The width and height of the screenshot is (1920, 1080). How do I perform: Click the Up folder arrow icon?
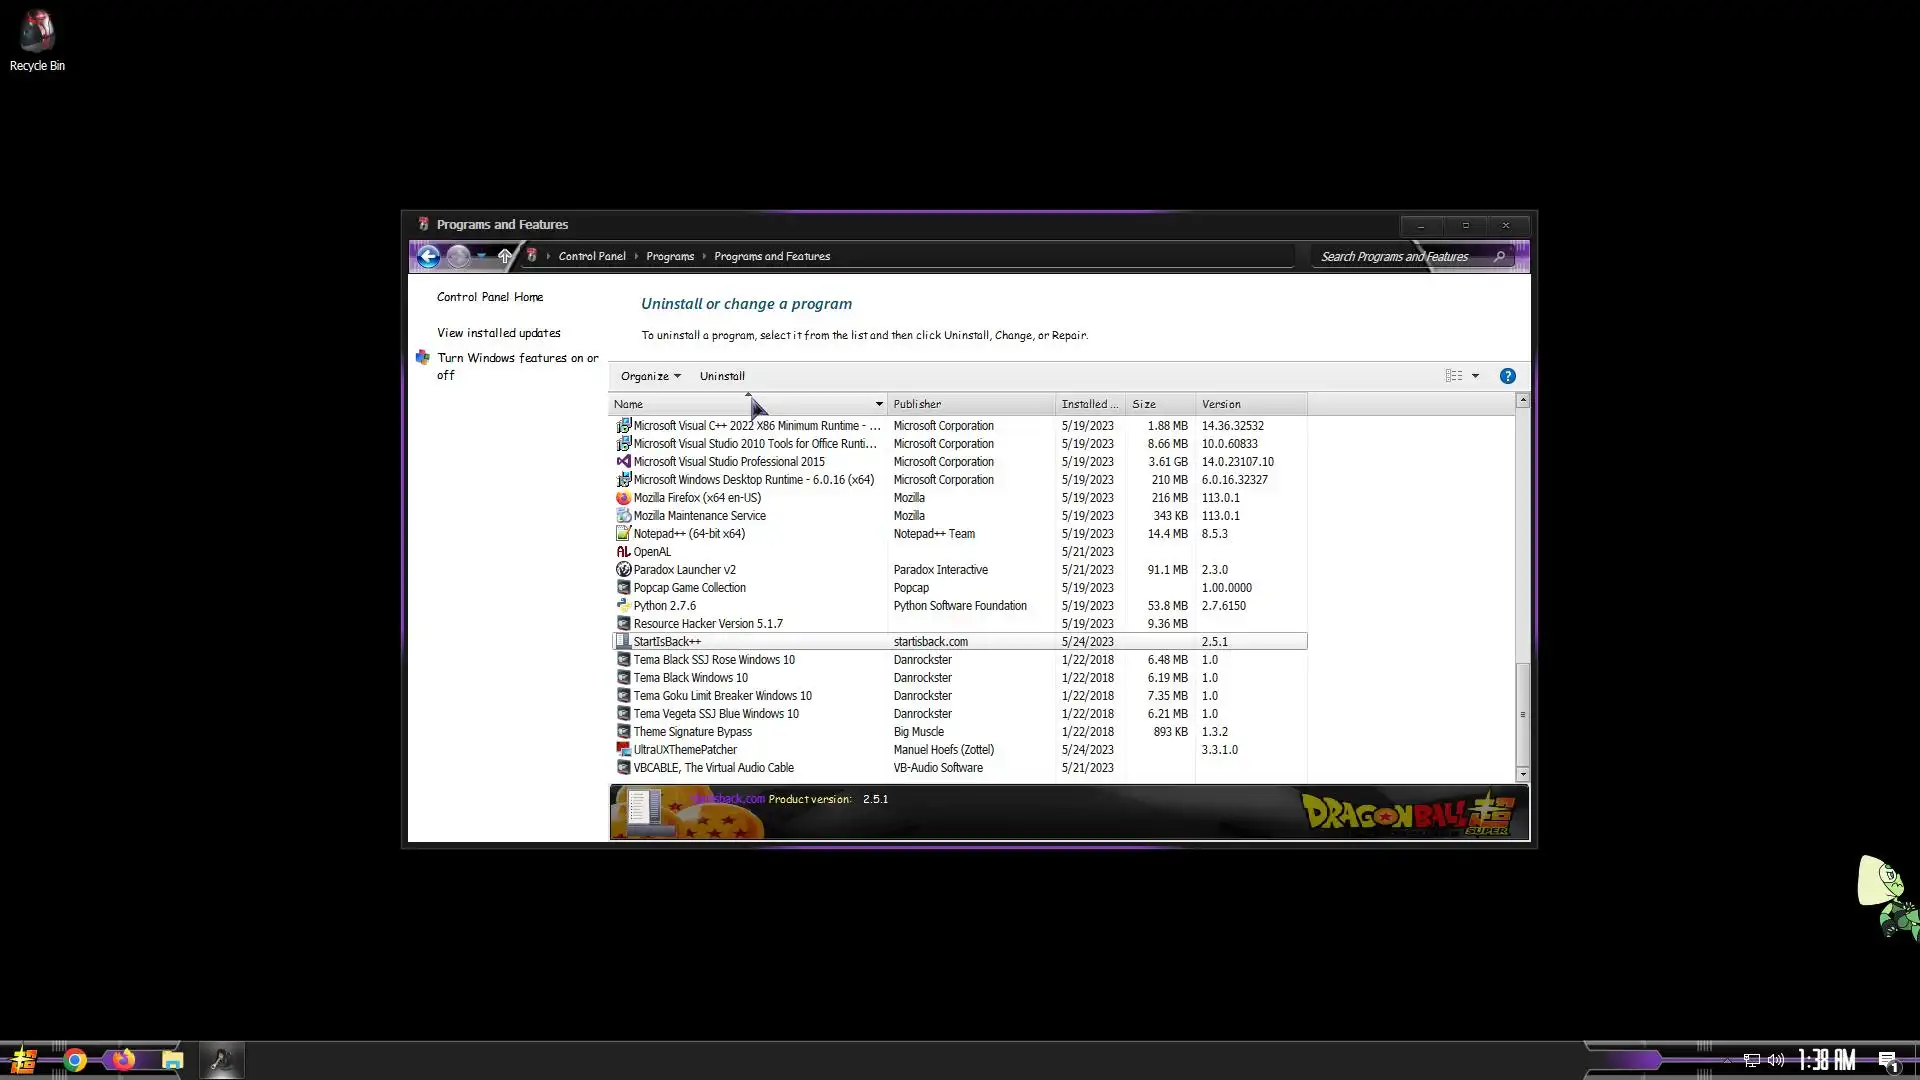[x=505, y=256]
